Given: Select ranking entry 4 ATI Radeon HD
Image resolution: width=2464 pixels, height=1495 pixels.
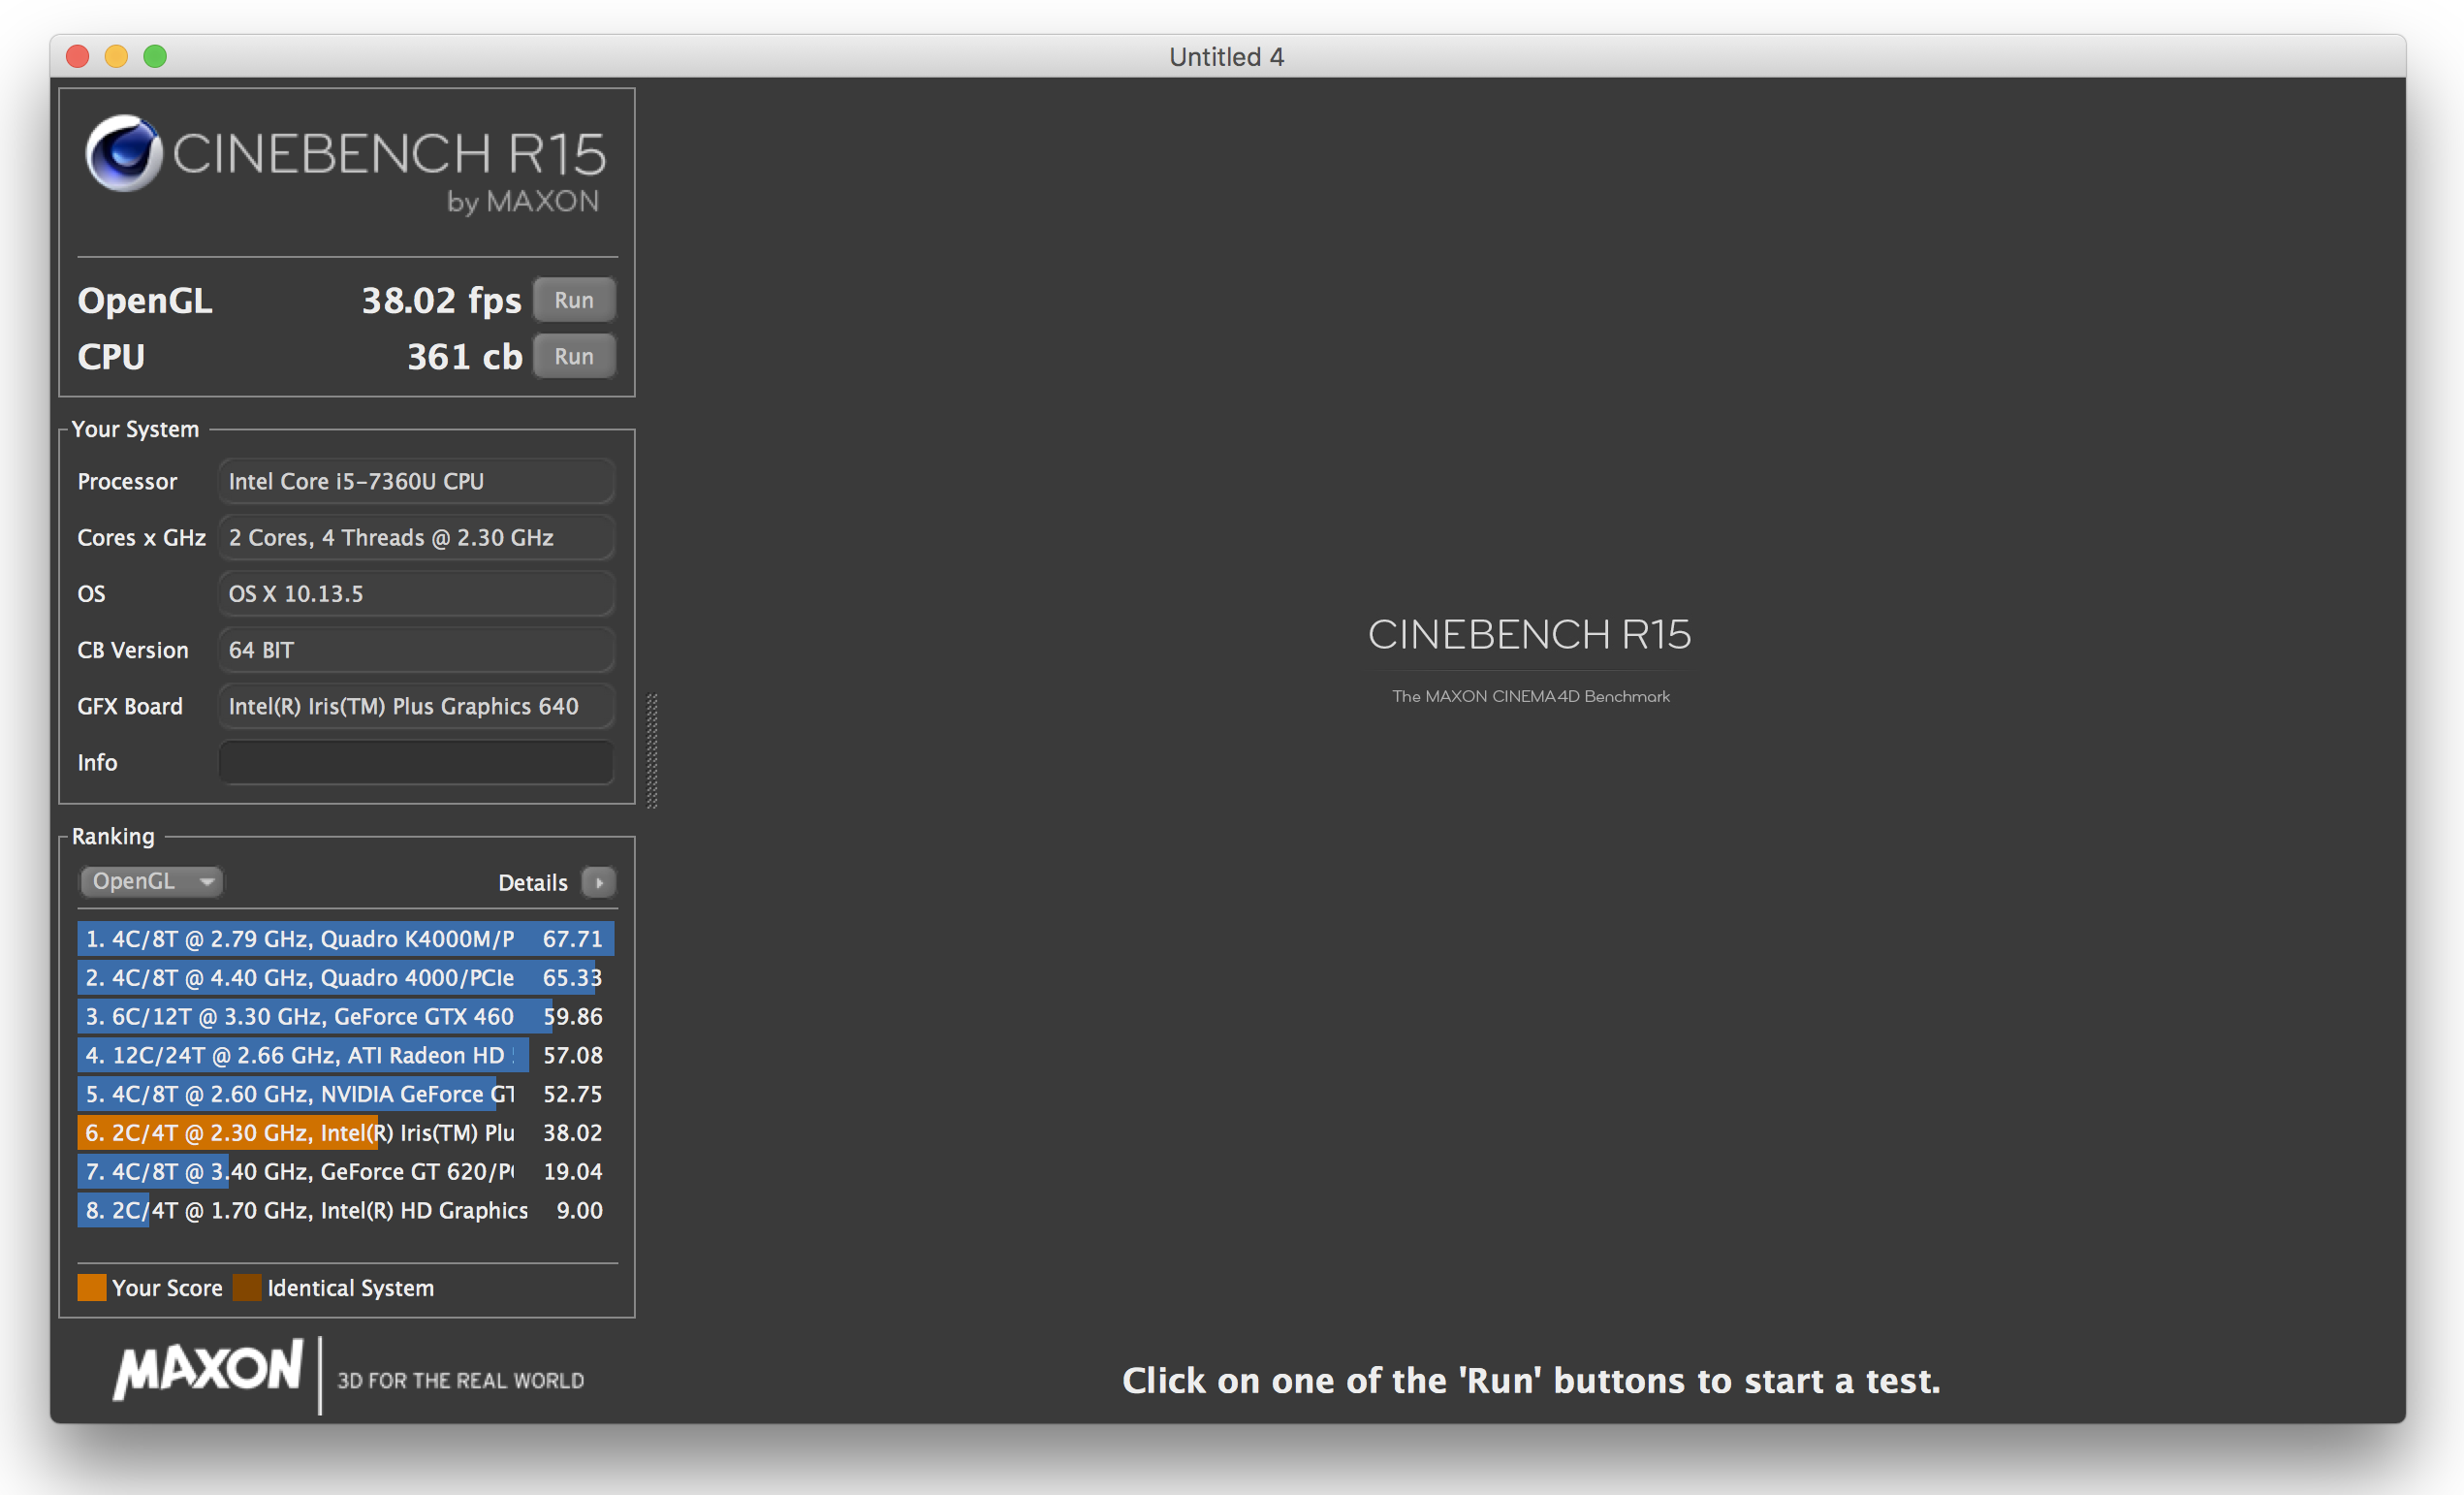Looking at the screenshot, I should [346, 1055].
